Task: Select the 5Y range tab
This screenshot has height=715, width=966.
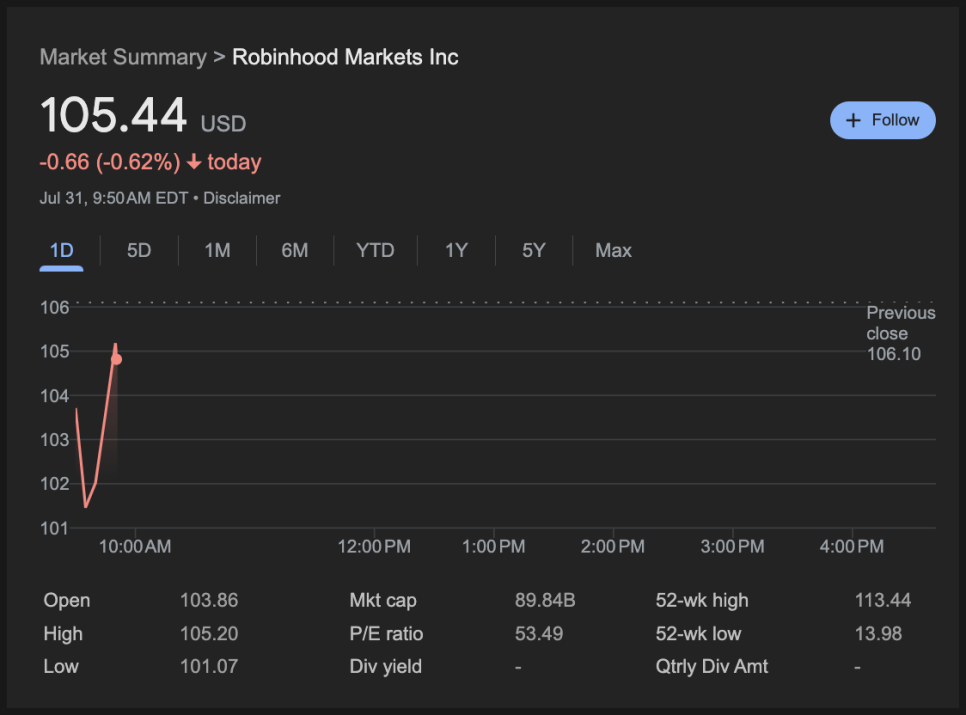Action: pos(534,251)
